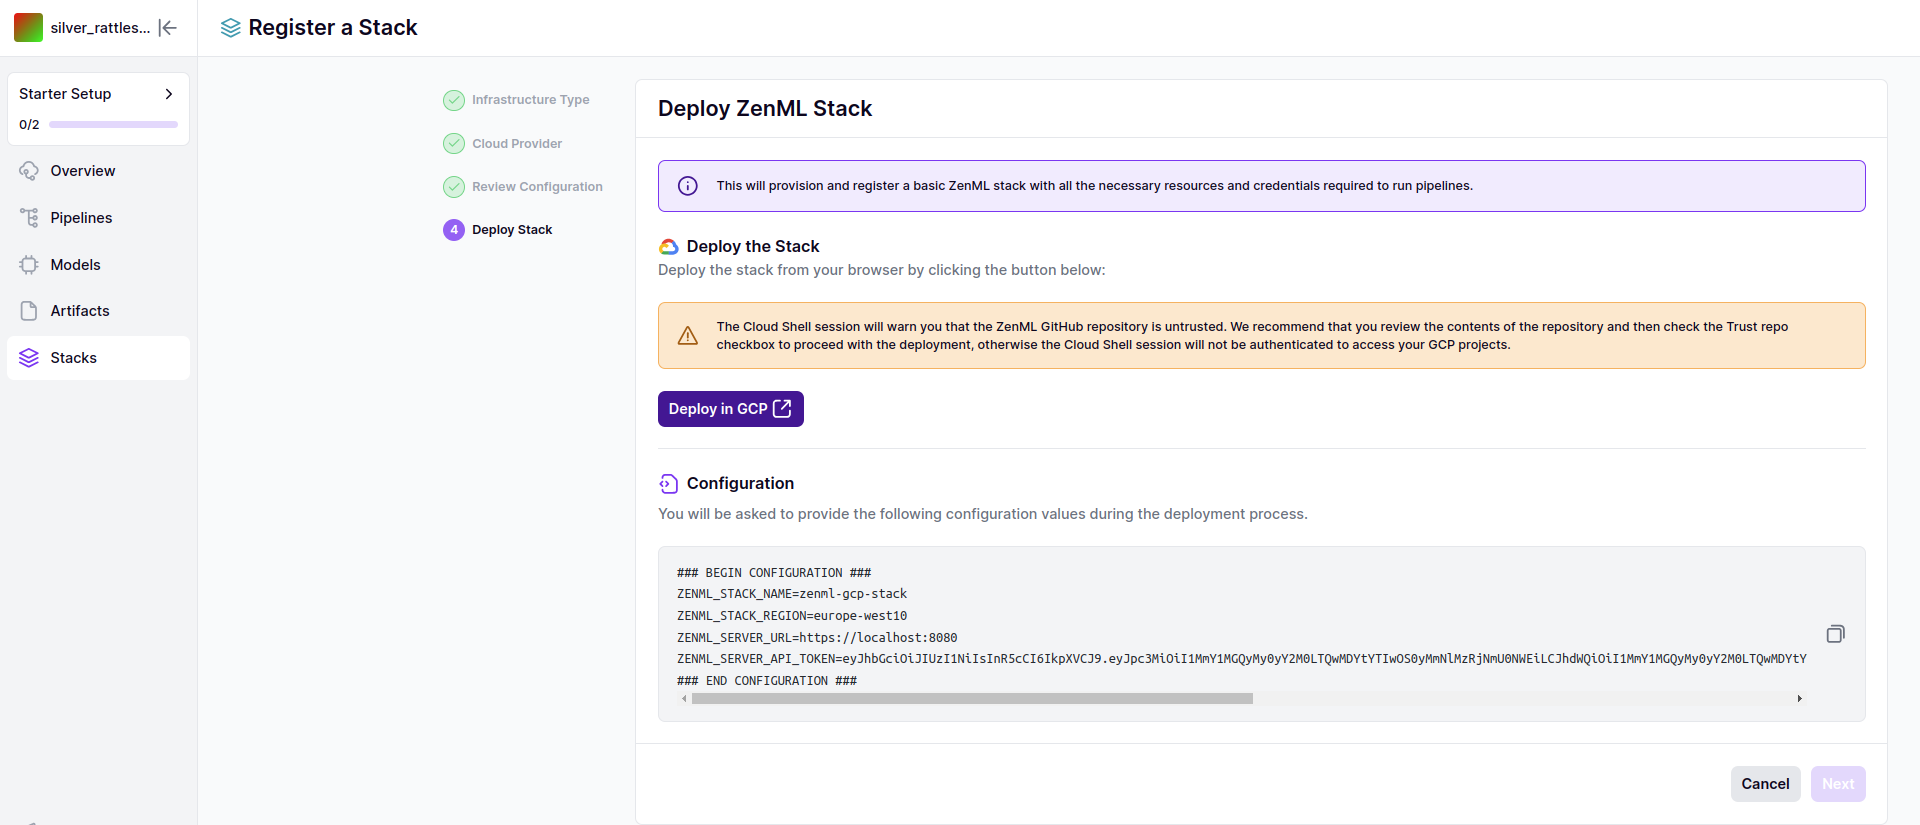Viewport: 1920px width, 825px height.
Task: Click the warning triangle icon
Action: [x=688, y=336]
